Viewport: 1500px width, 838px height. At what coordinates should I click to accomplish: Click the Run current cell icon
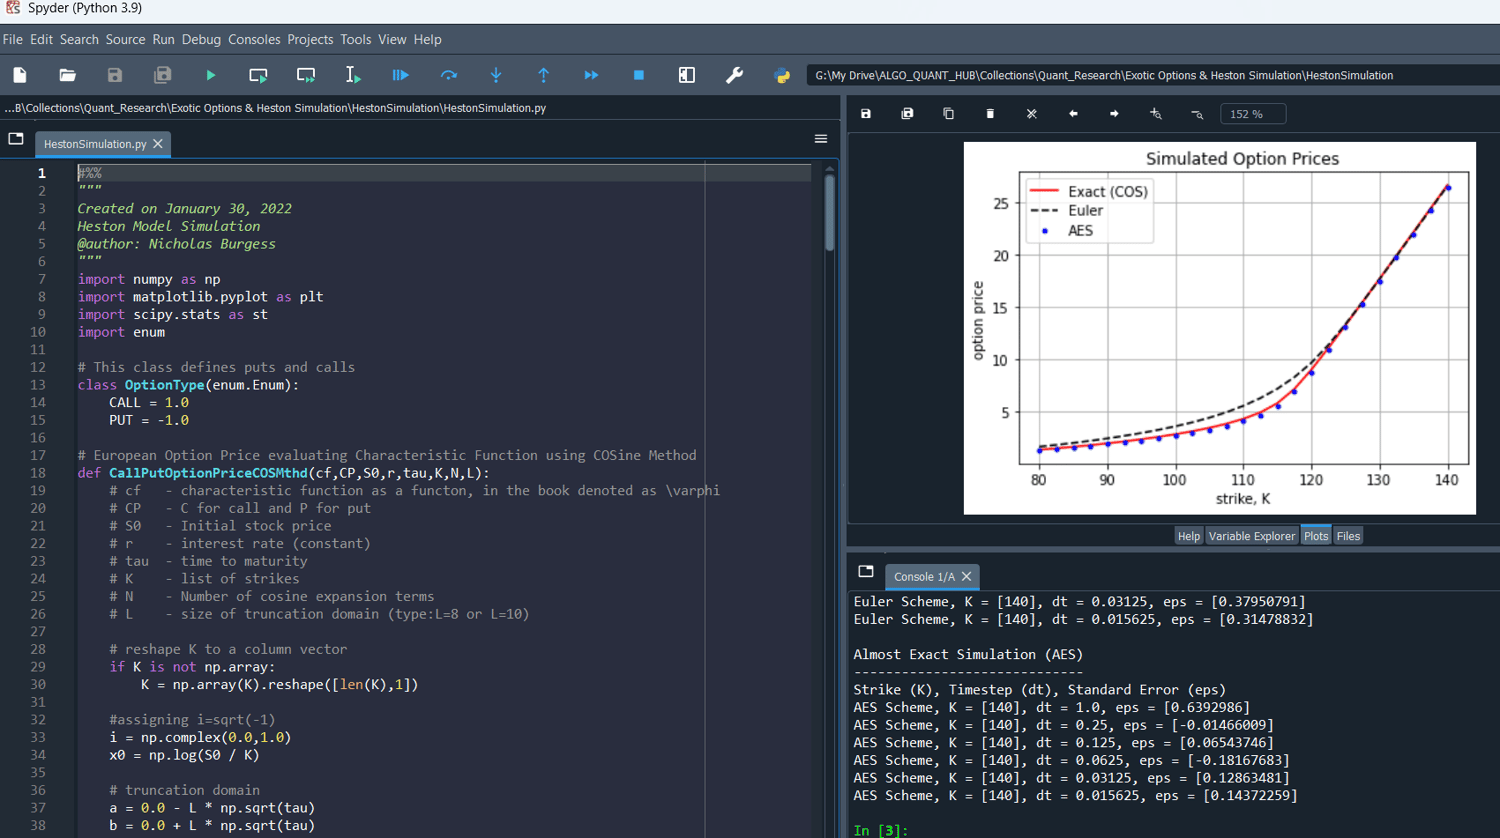point(258,75)
